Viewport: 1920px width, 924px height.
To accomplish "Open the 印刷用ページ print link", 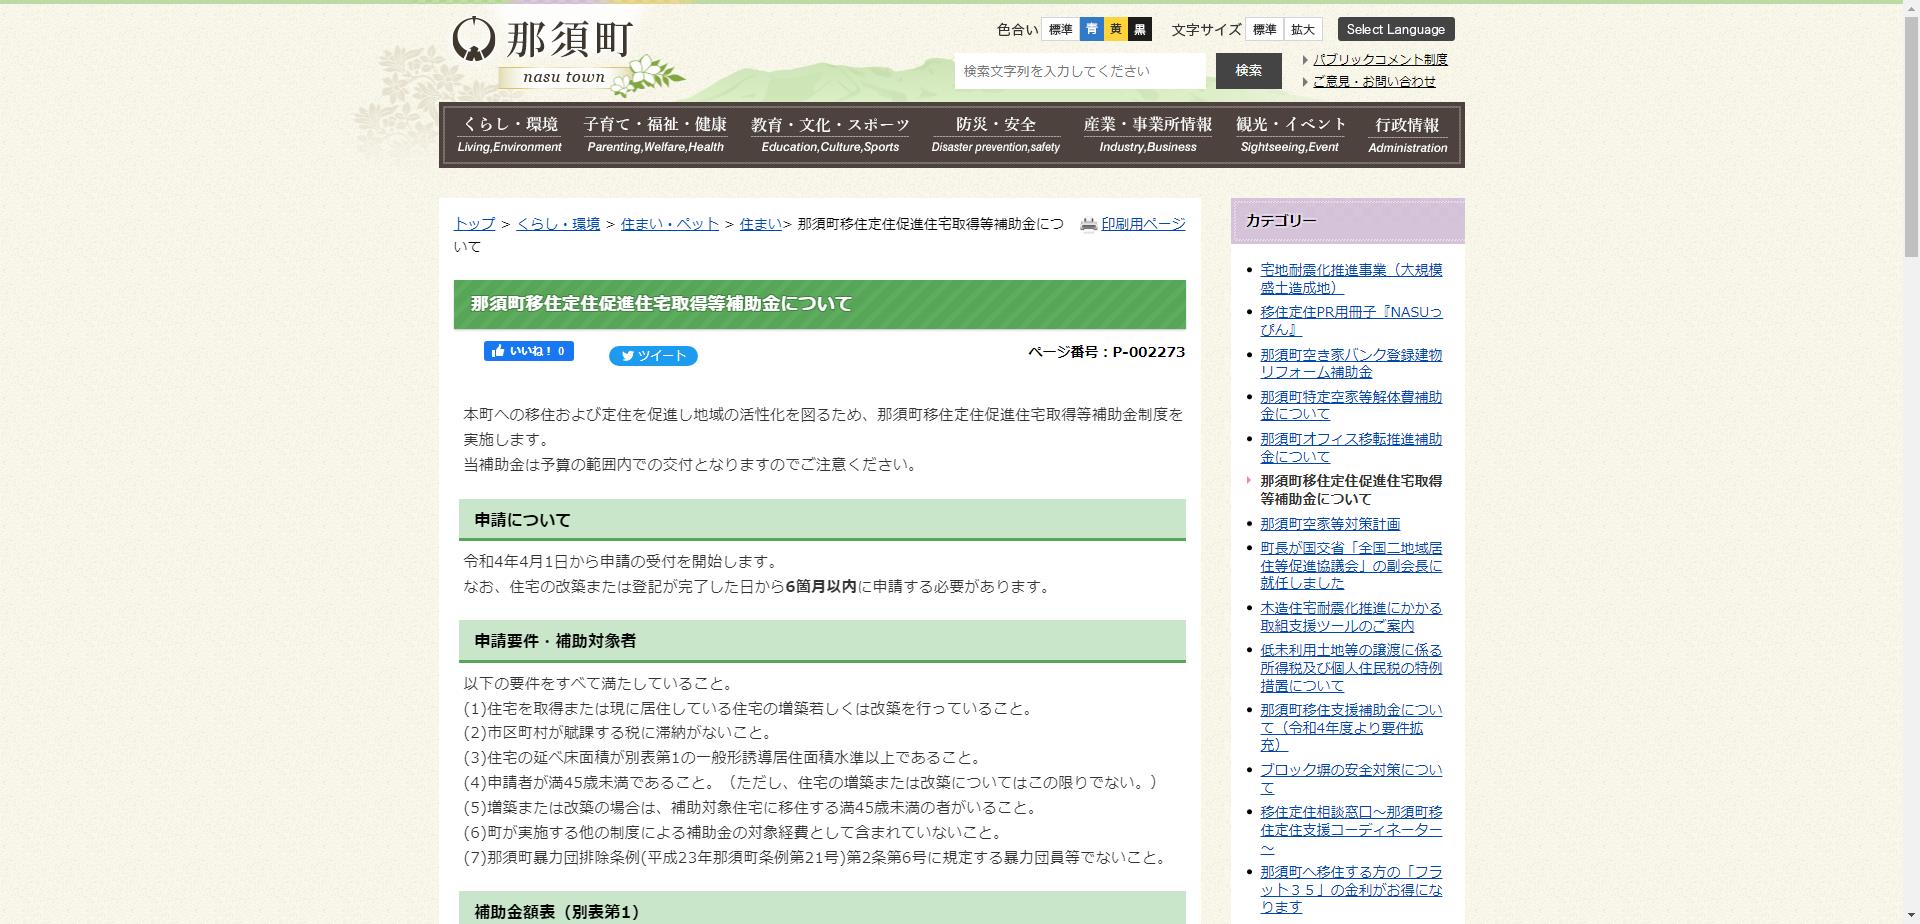I will (1143, 224).
